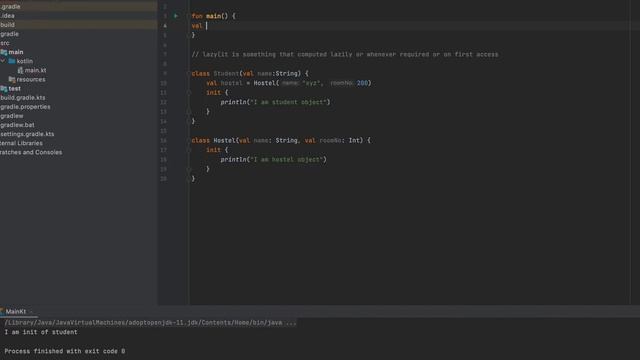Click println 'I am student object' line
Viewport: 640px width, 360px height.
pyautogui.click(x=275, y=102)
